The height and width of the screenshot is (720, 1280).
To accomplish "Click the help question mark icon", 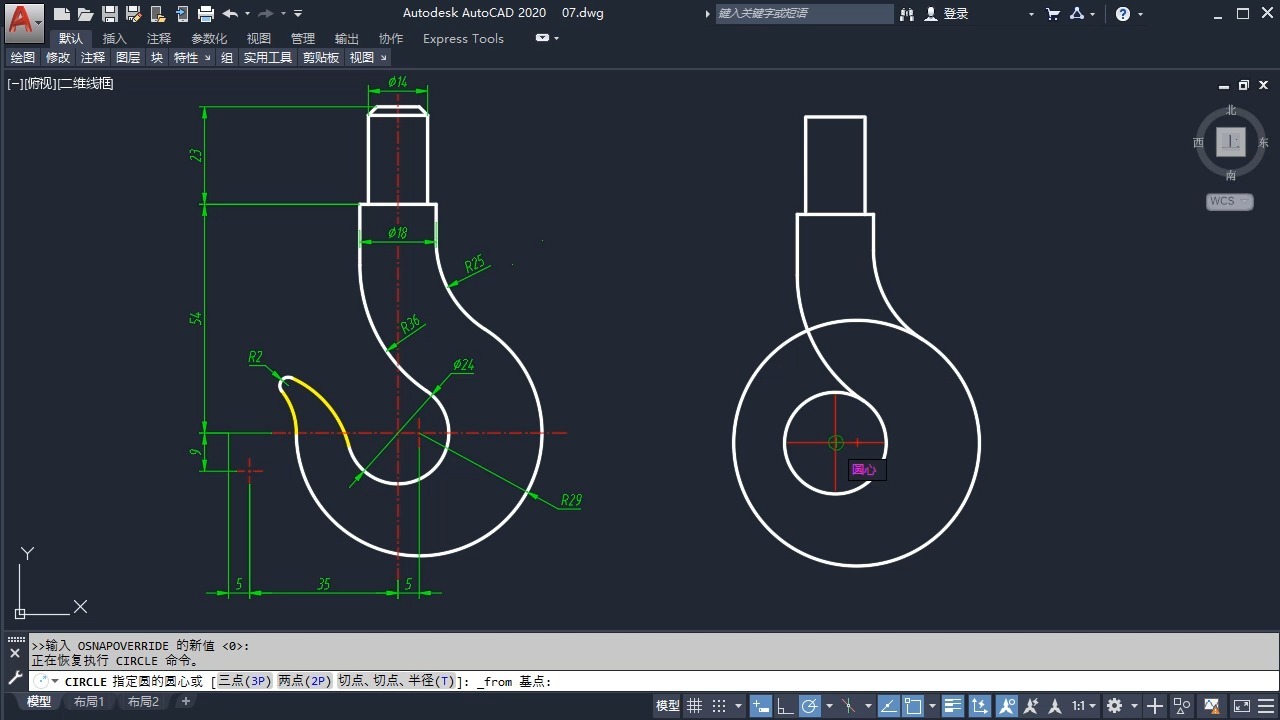I will point(1123,14).
